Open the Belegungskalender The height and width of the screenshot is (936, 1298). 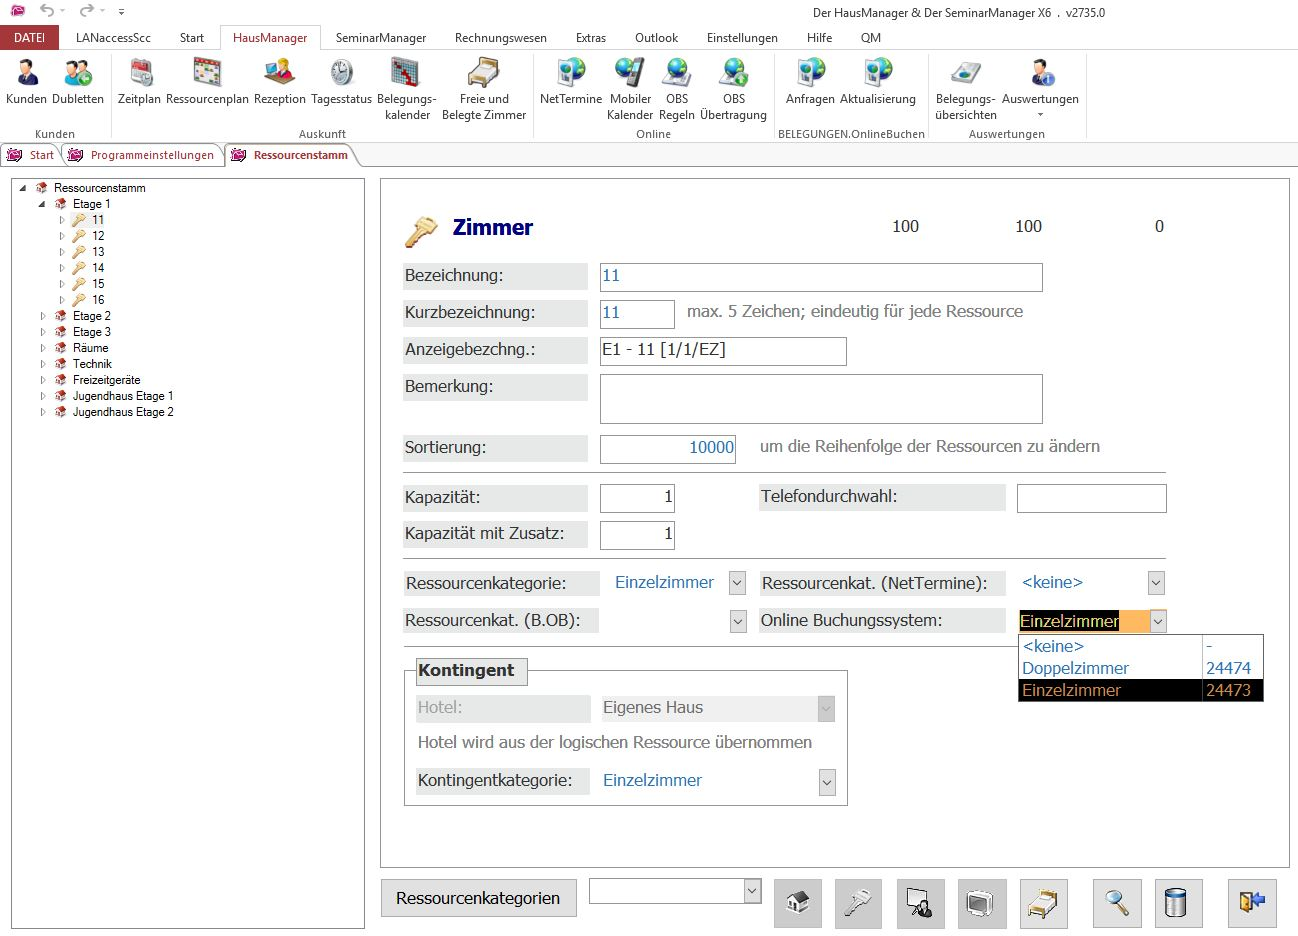406,88
